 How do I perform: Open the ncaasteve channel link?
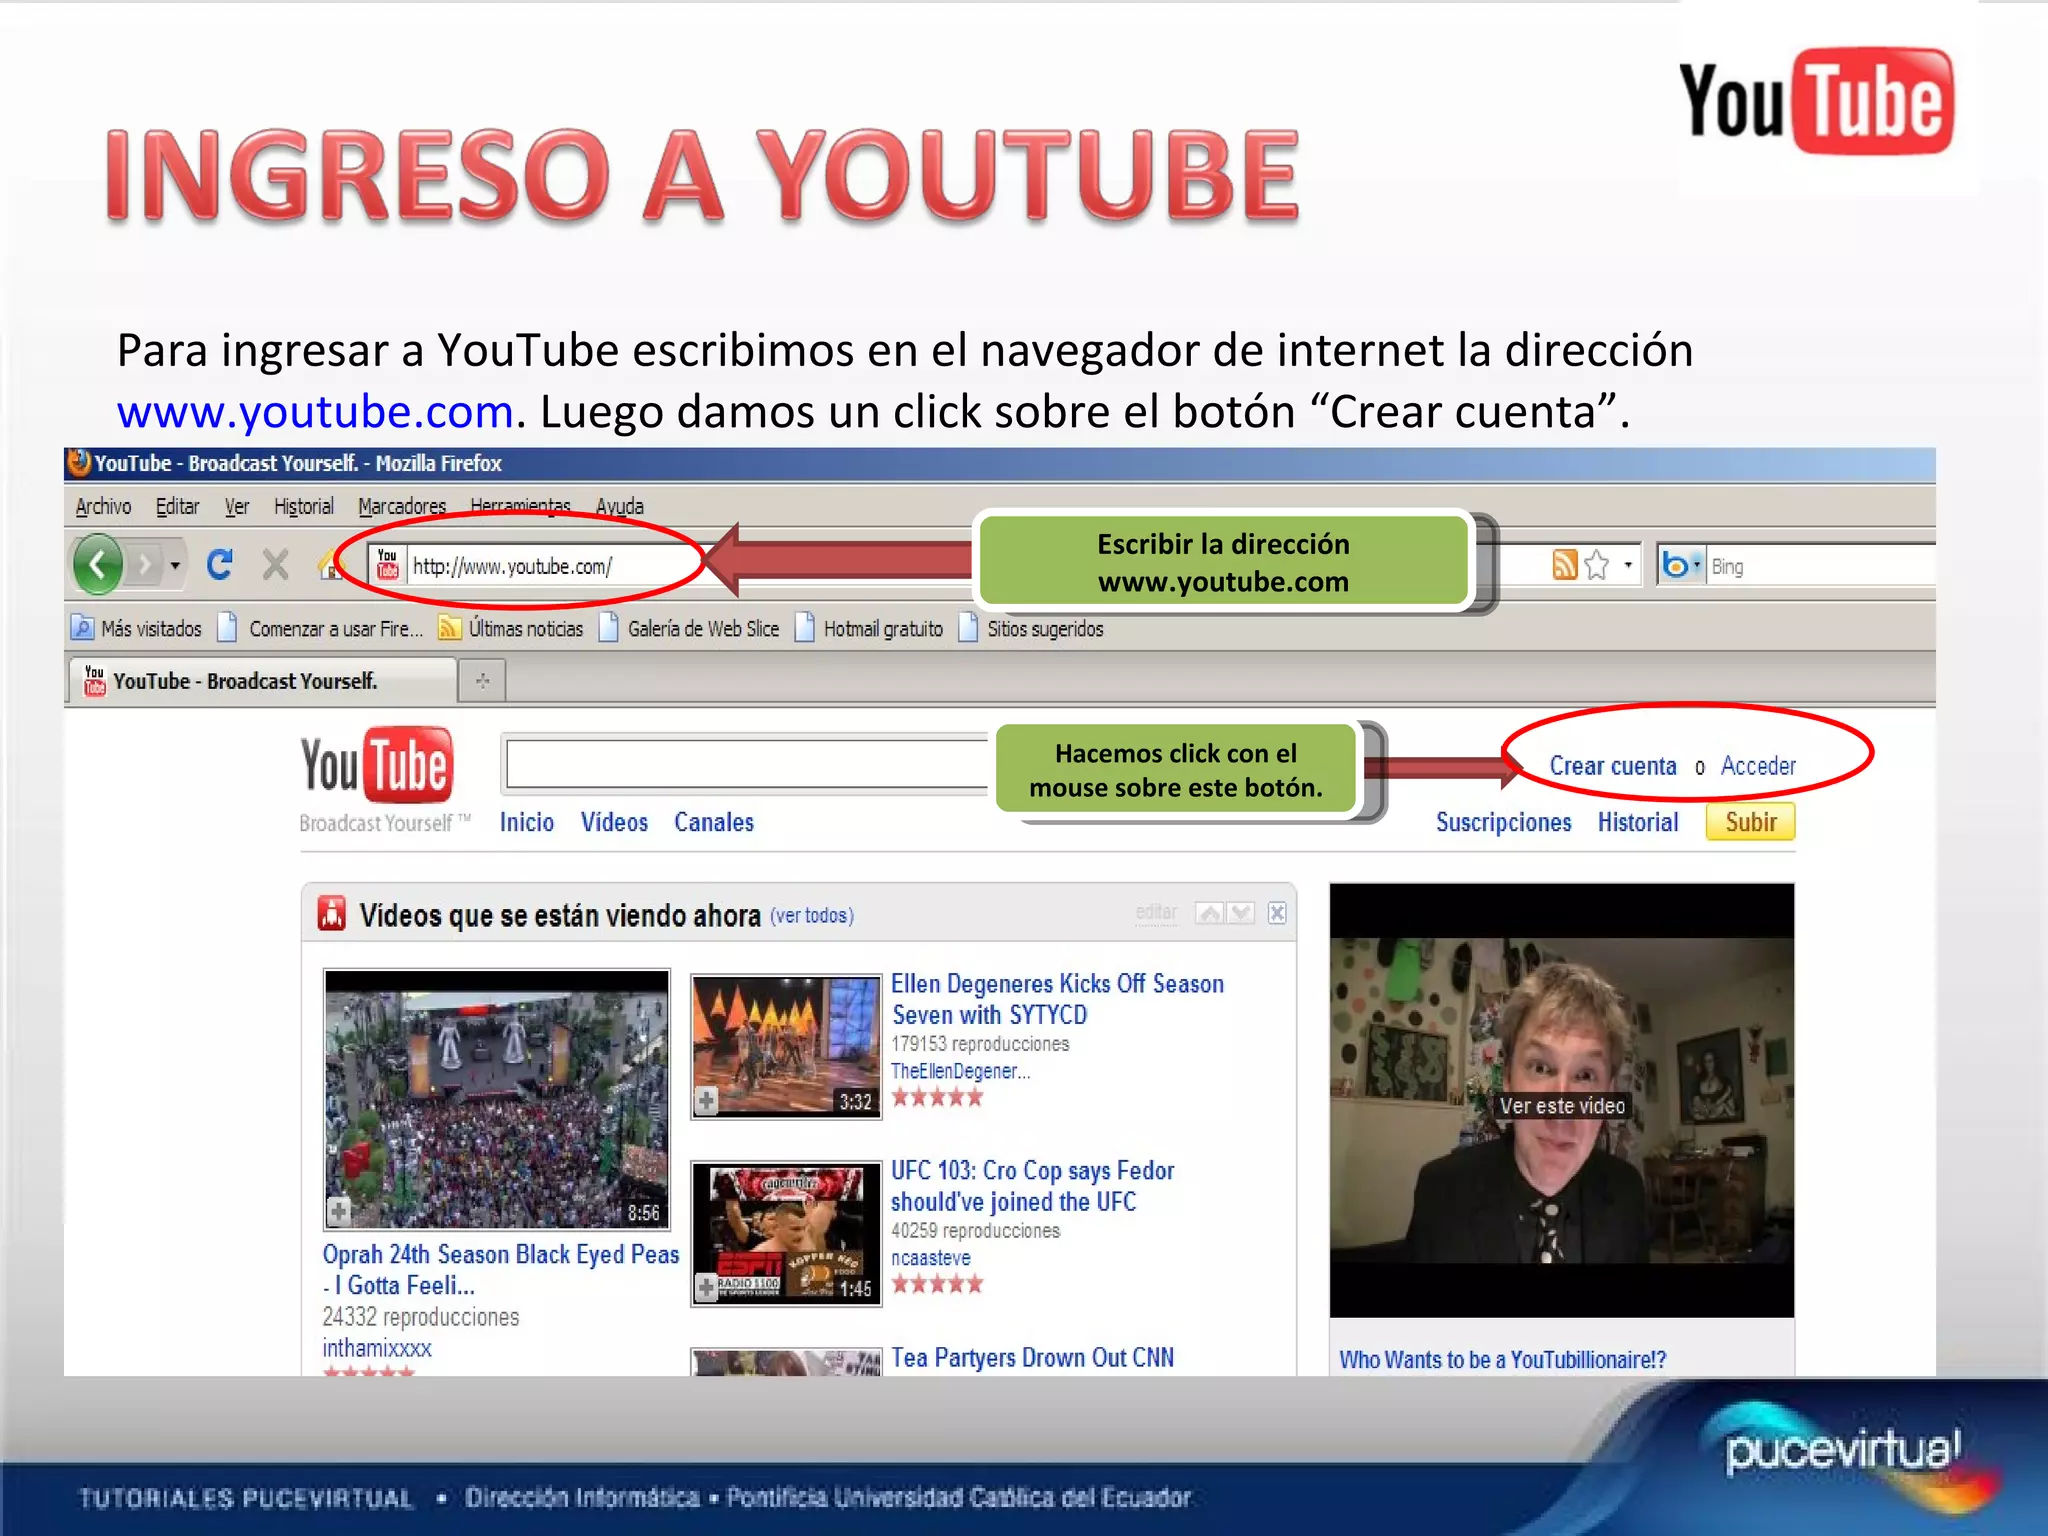tap(930, 1258)
